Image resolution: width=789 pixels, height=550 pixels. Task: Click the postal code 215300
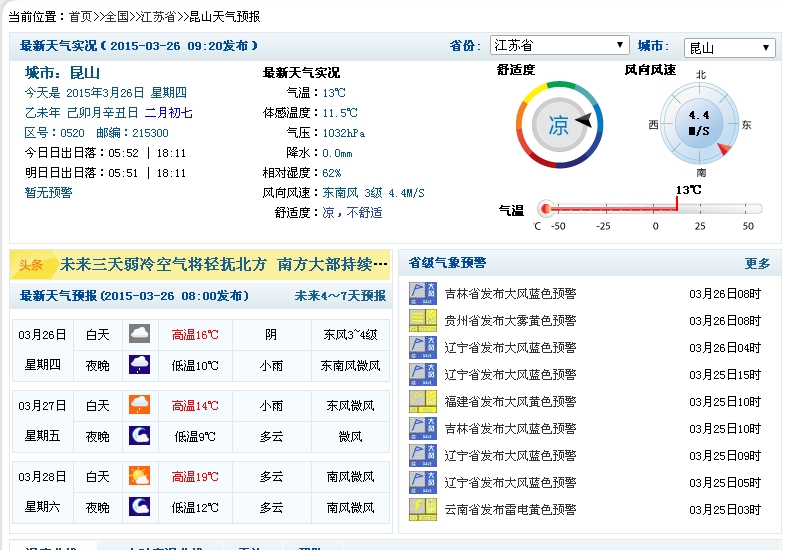(150, 133)
